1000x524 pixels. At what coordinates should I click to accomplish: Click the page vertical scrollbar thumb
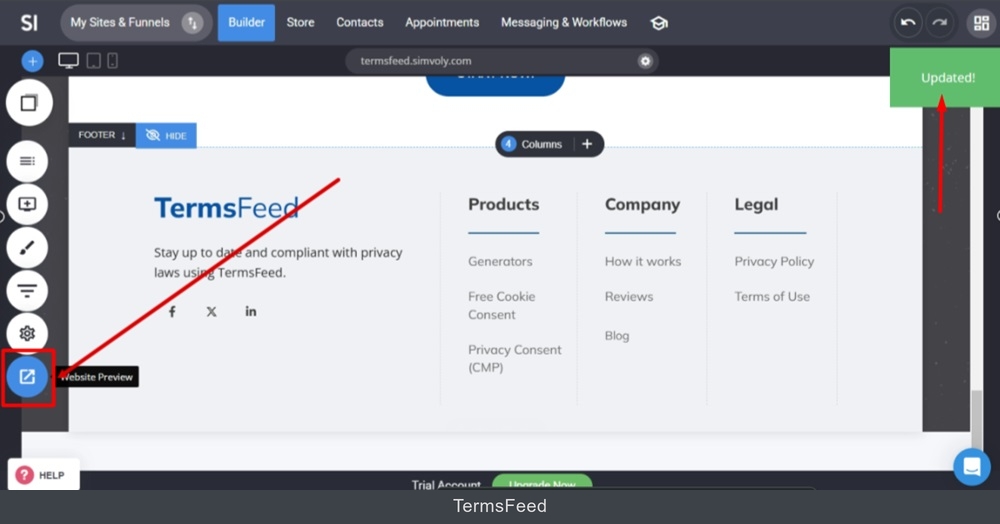[977, 419]
